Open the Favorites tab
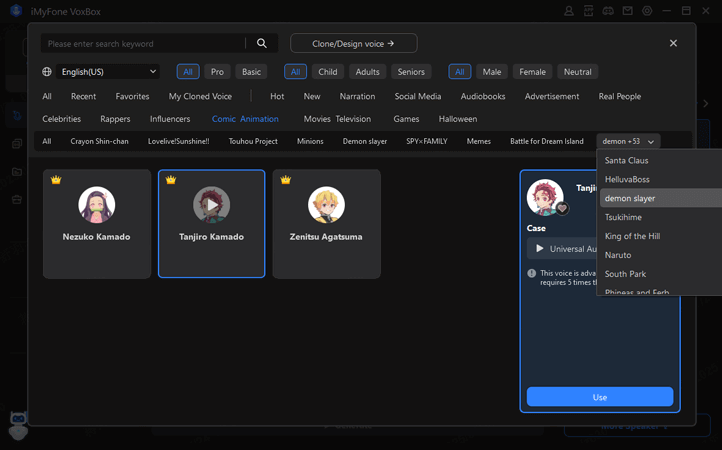722x450 pixels. (x=132, y=96)
